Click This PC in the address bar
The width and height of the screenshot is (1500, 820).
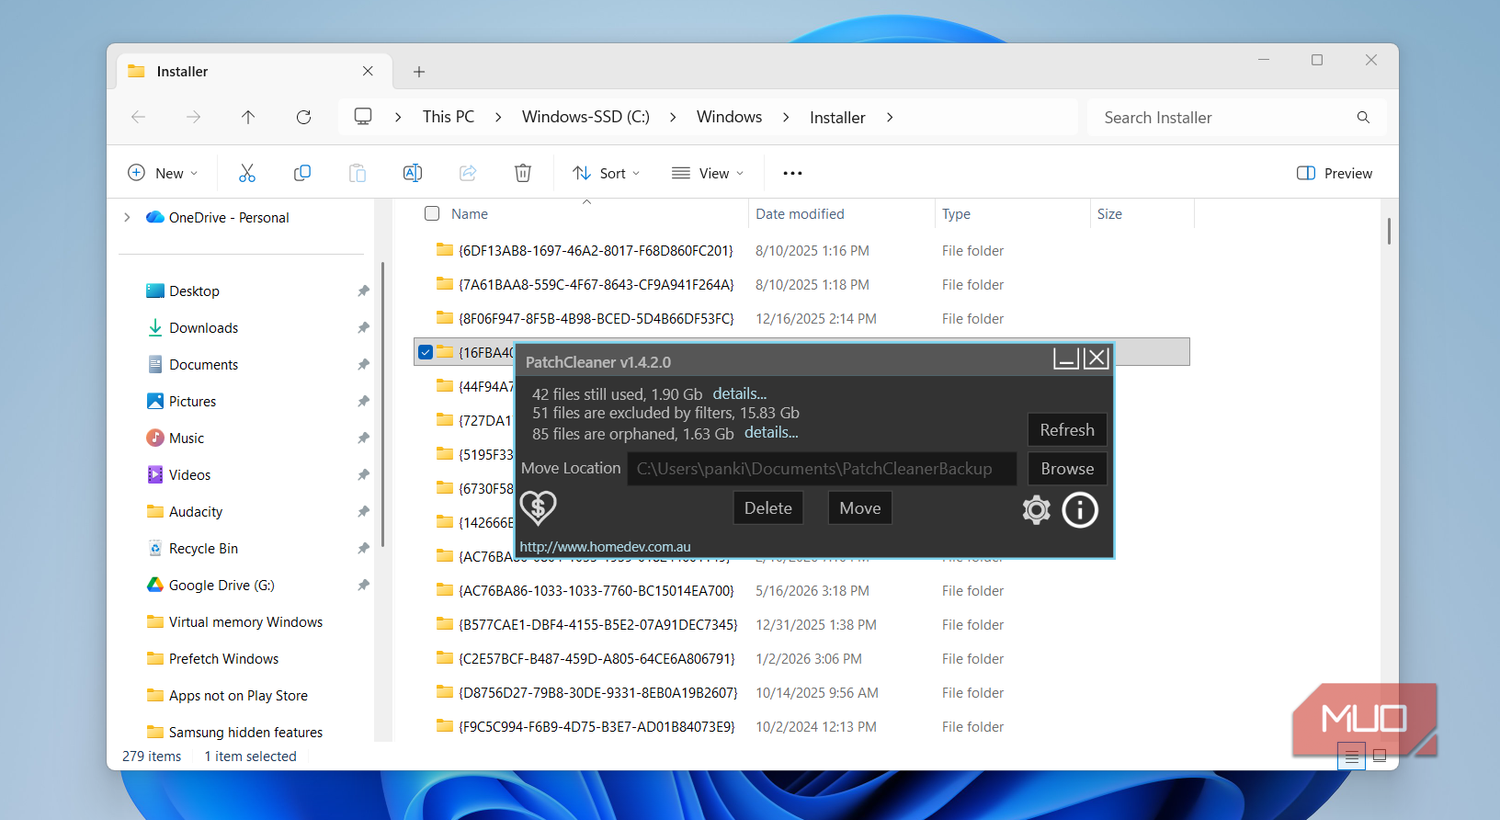pos(448,117)
